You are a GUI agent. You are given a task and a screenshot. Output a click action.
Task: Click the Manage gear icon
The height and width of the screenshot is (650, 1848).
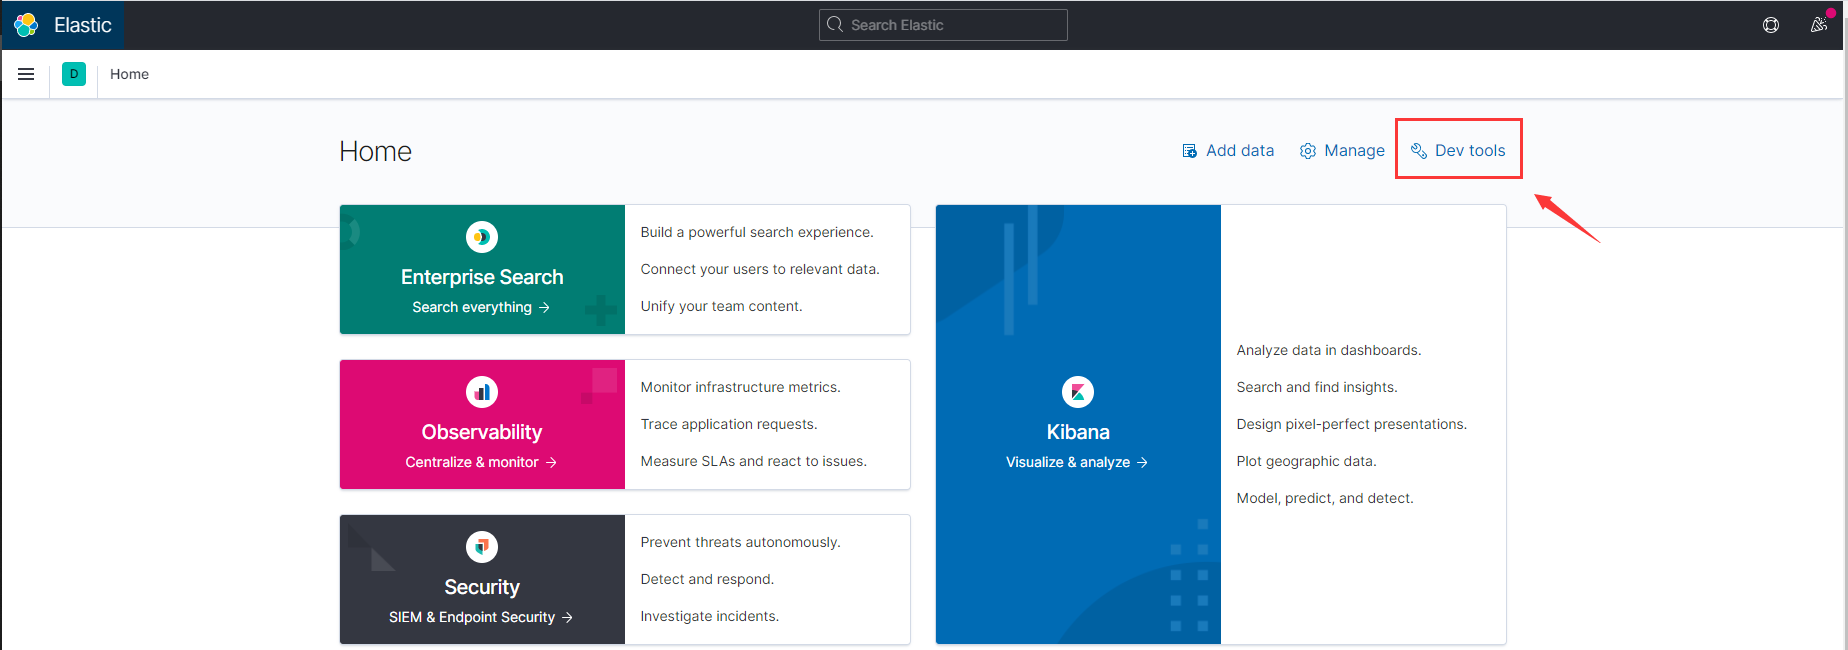[x=1308, y=151]
